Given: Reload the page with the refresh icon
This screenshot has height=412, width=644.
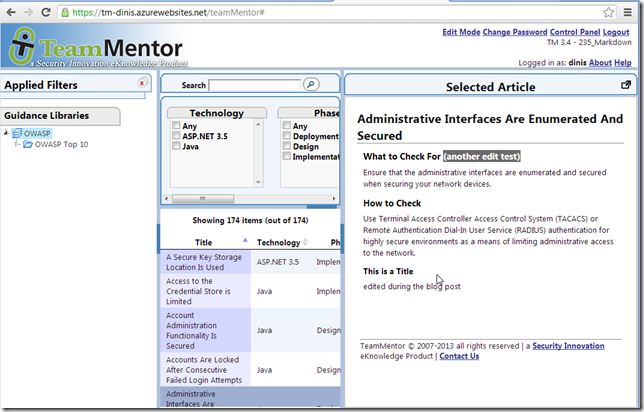Looking at the screenshot, I should click(x=46, y=12).
